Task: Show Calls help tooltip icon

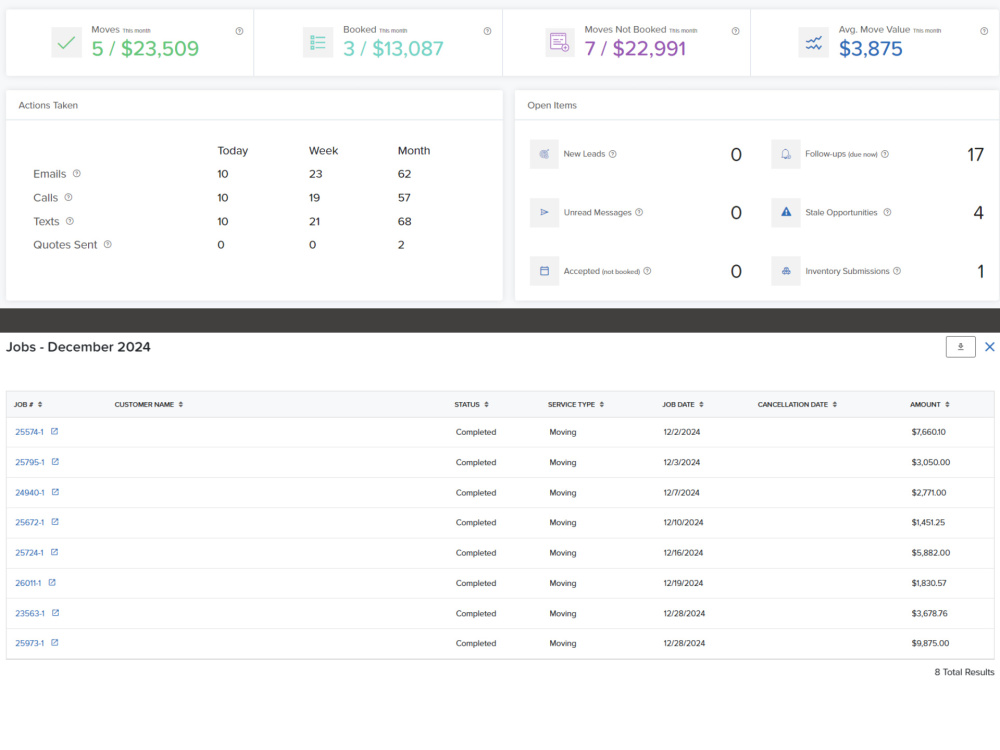Action: point(68,197)
